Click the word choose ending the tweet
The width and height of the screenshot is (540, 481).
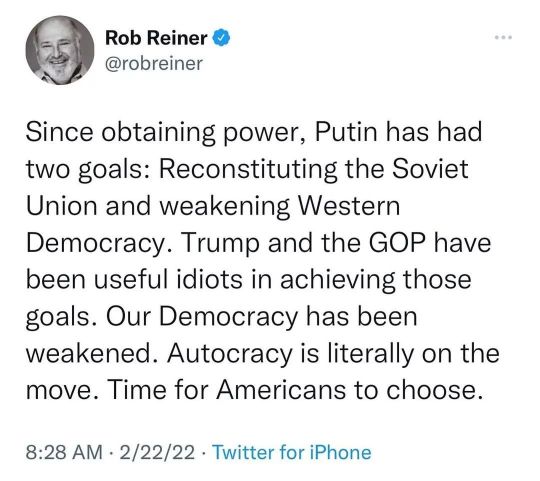(x=430, y=390)
